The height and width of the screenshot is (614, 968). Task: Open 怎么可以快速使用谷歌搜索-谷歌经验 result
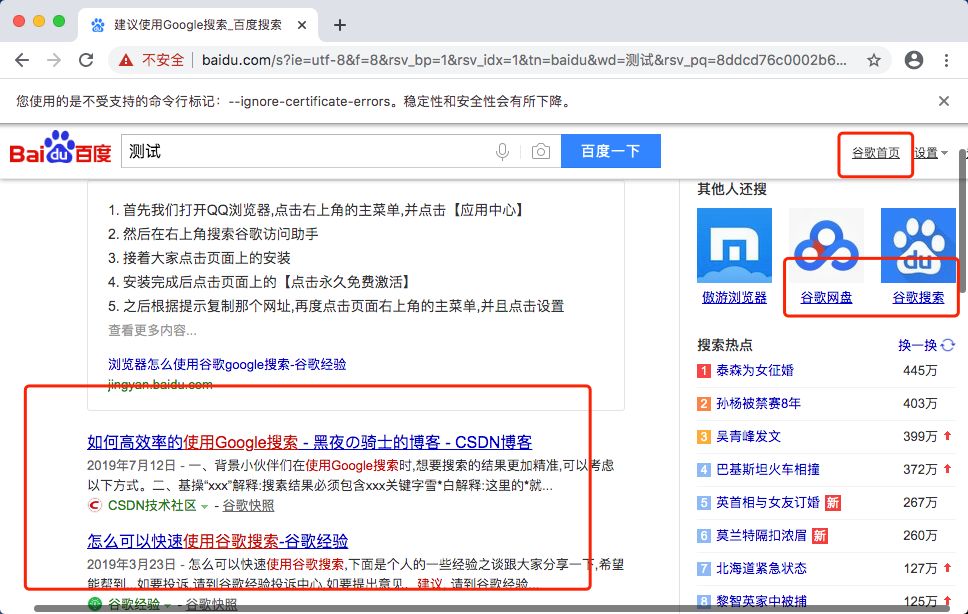pyautogui.click(x=217, y=541)
